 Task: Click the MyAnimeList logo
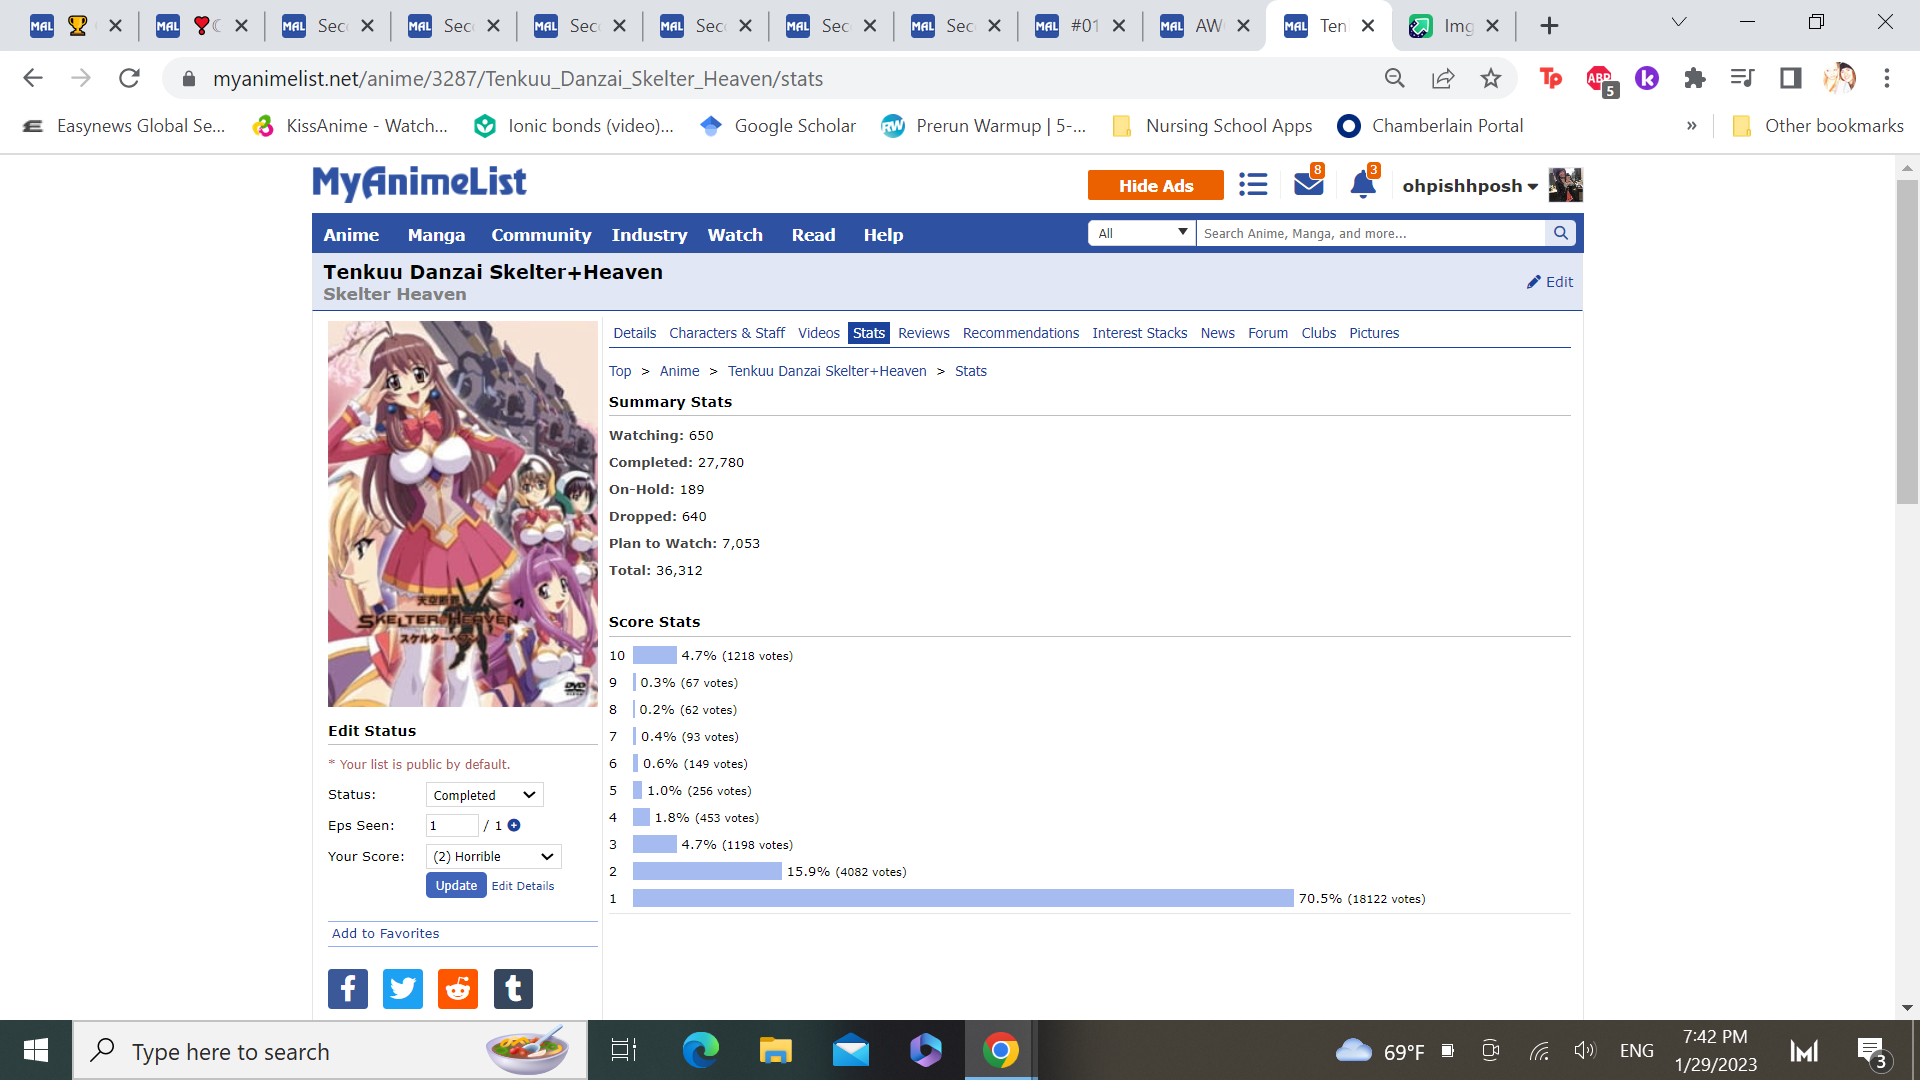[x=419, y=183]
